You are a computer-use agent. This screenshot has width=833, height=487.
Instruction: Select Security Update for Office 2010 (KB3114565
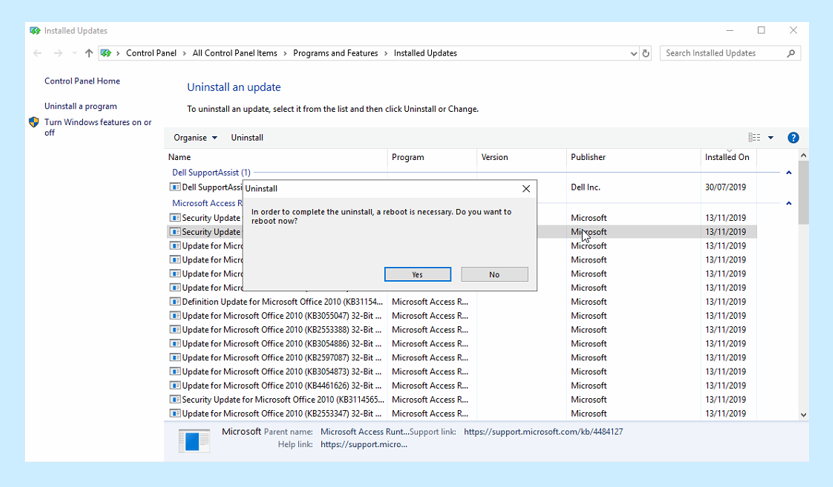click(x=283, y=399)
